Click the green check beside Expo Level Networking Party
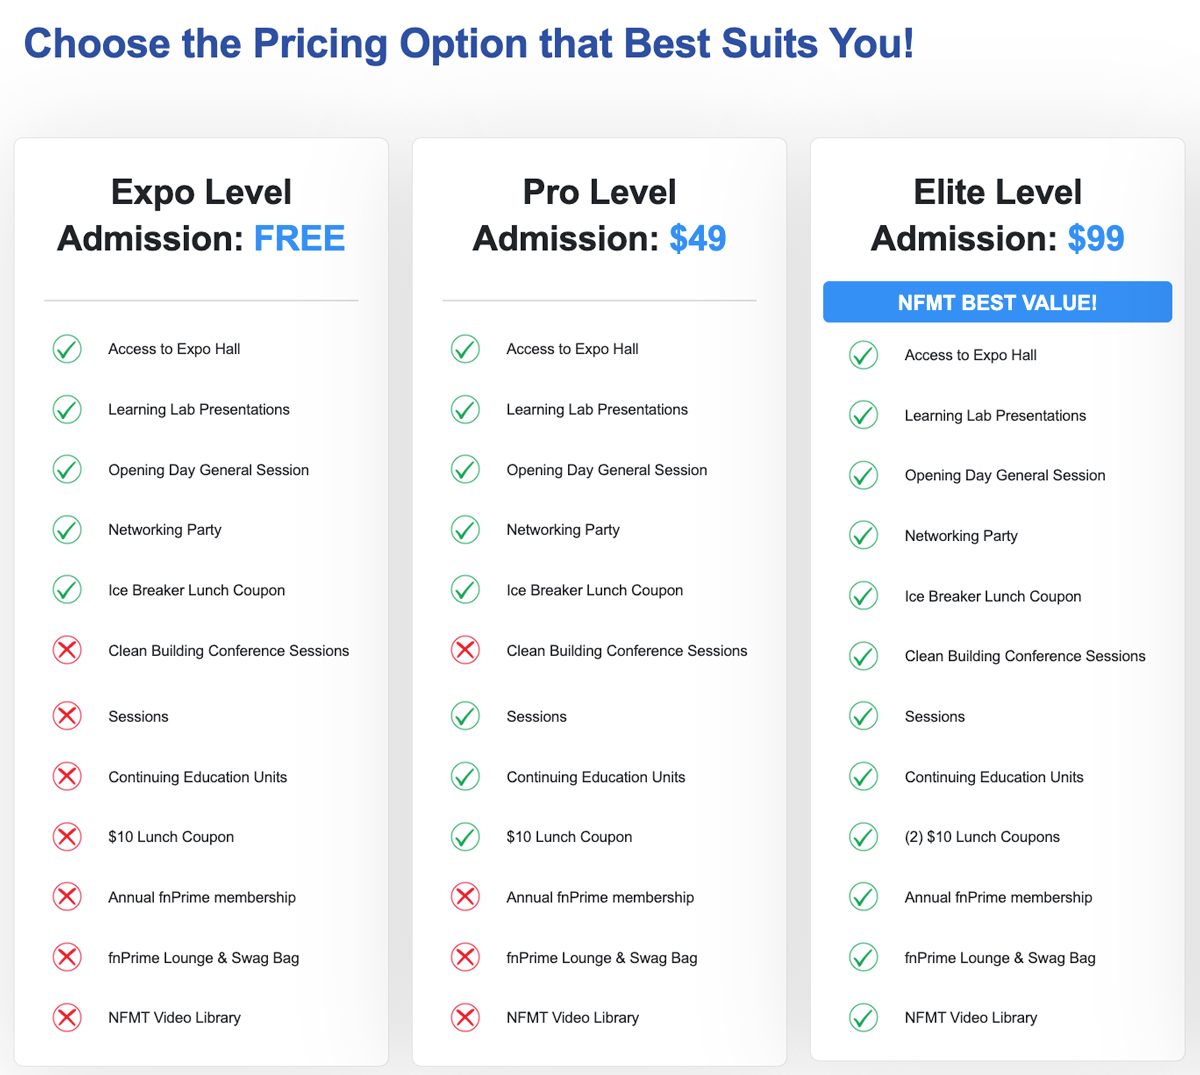Image resolution: width=1200 pixels, height=1075 pixels. [x=67, y=529]
